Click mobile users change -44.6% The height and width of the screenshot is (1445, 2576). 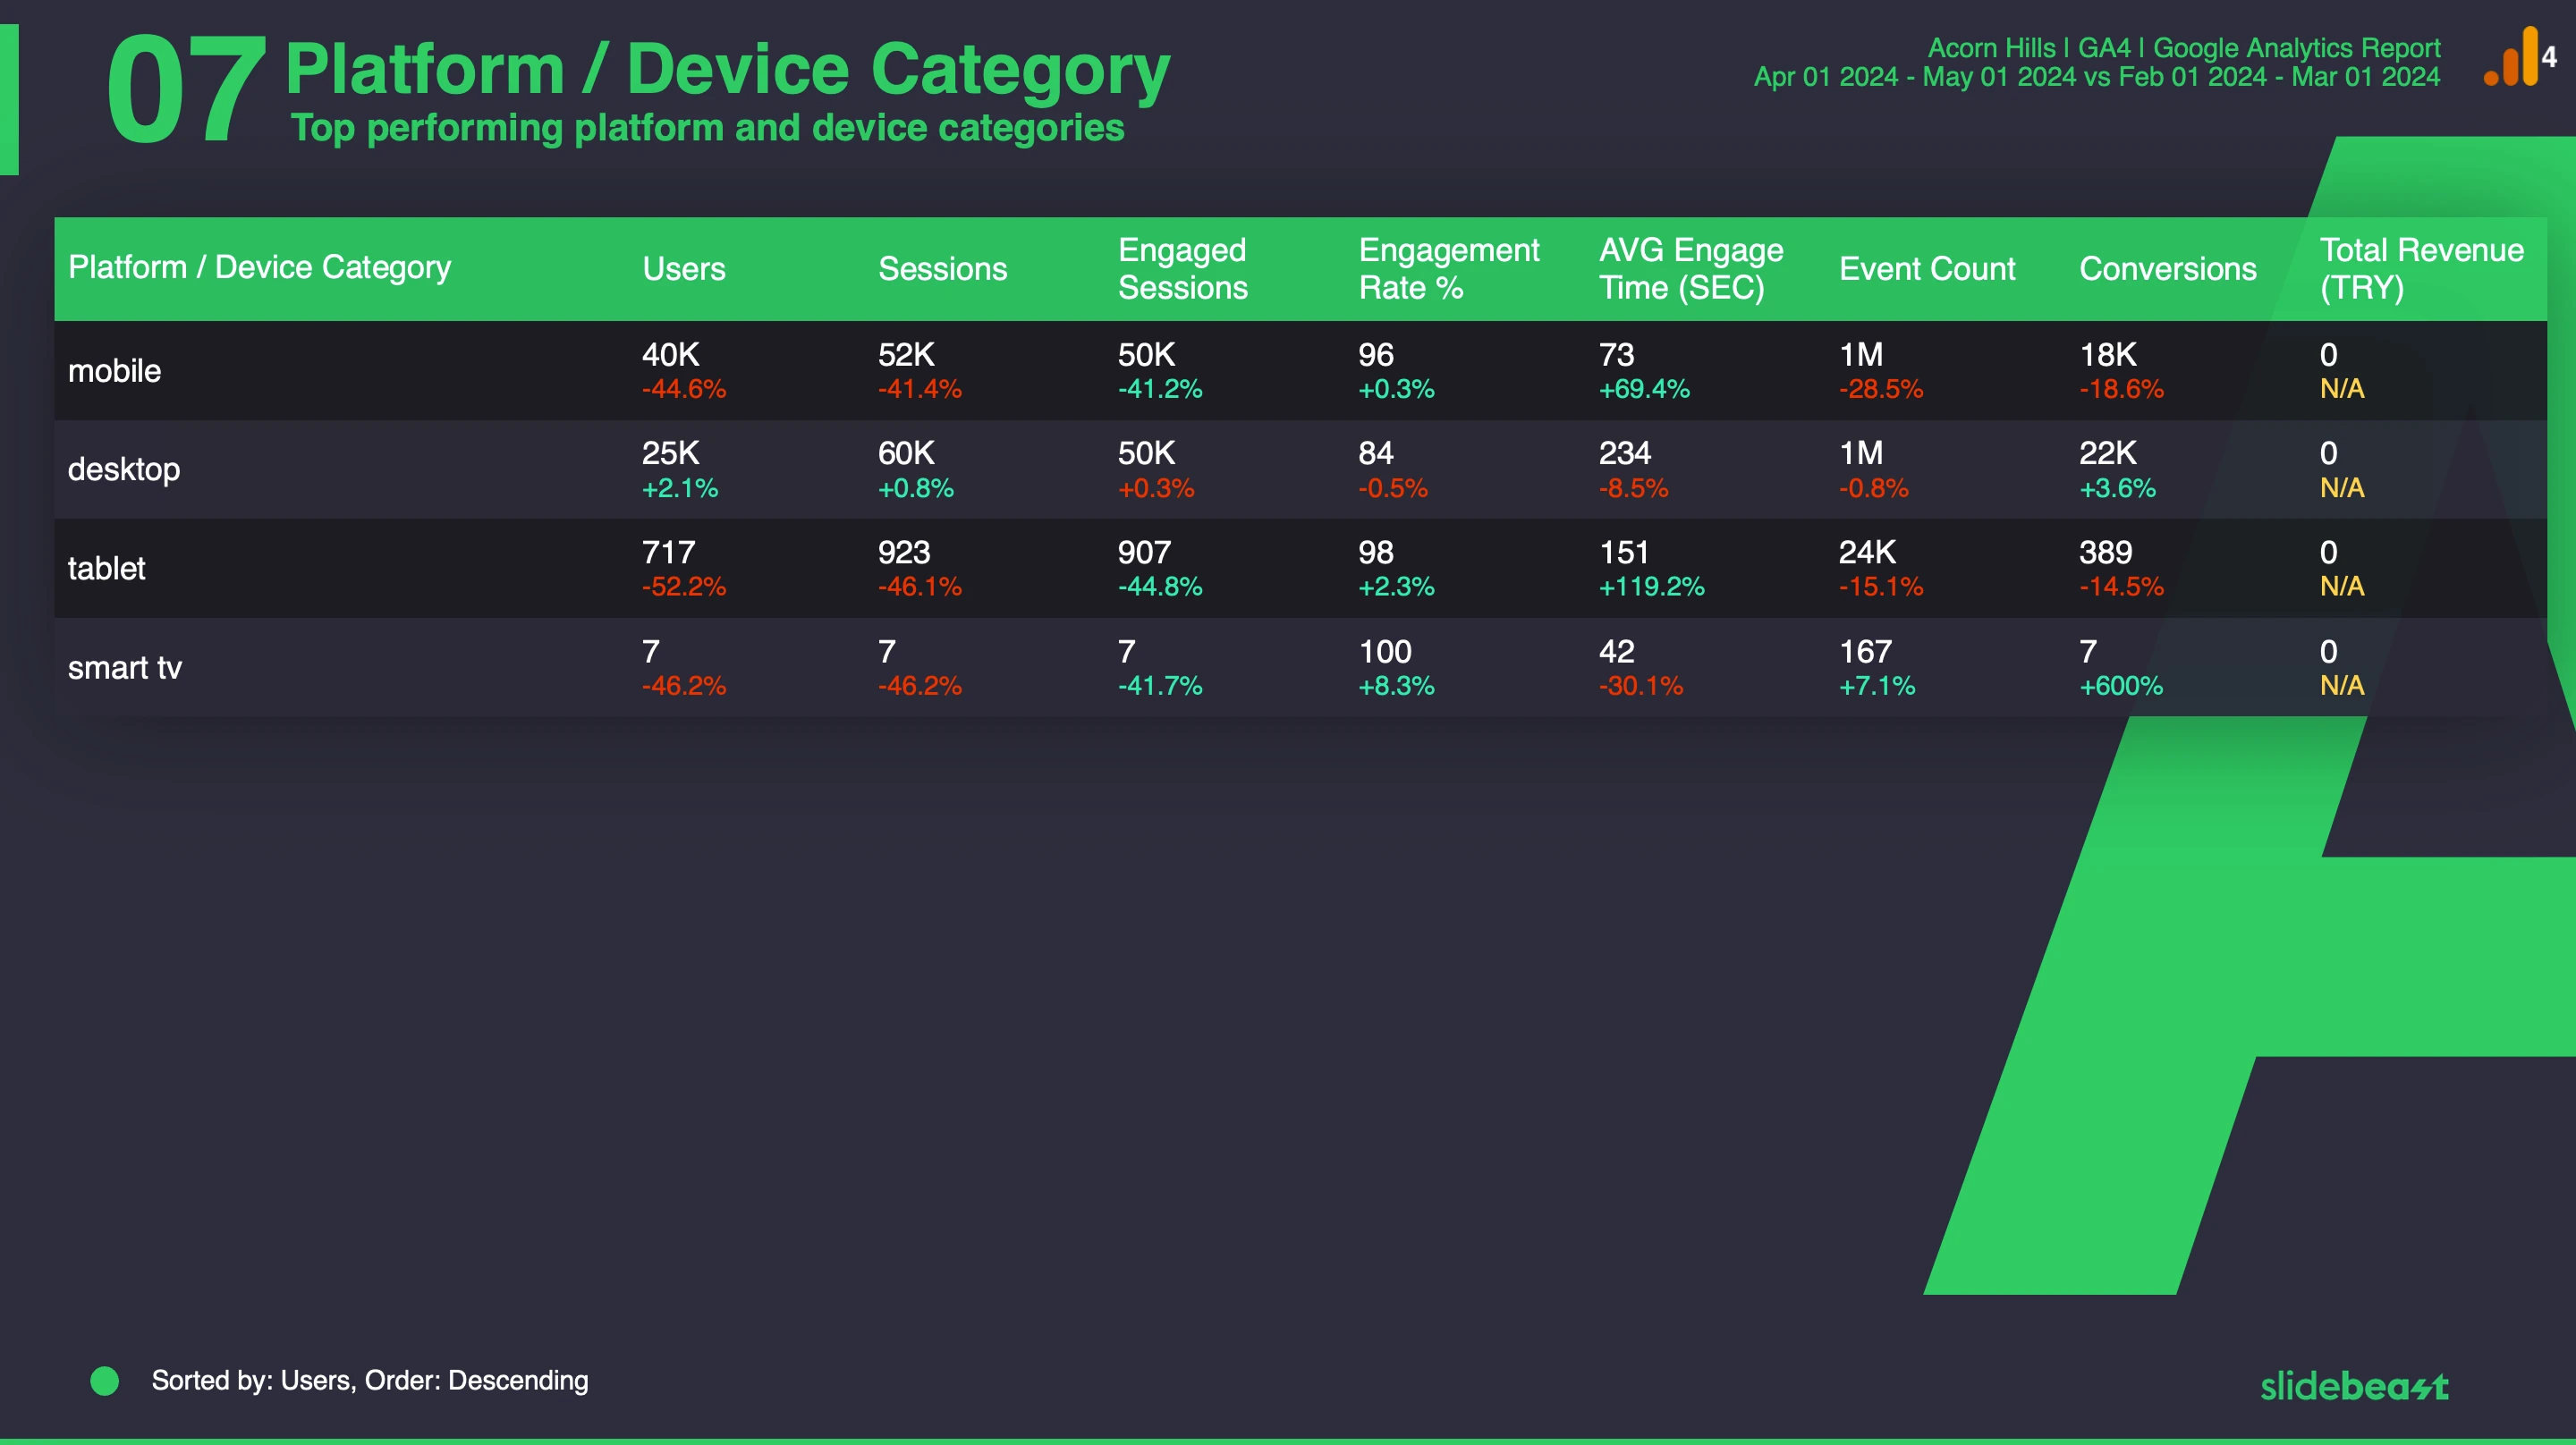coord(684,389)
